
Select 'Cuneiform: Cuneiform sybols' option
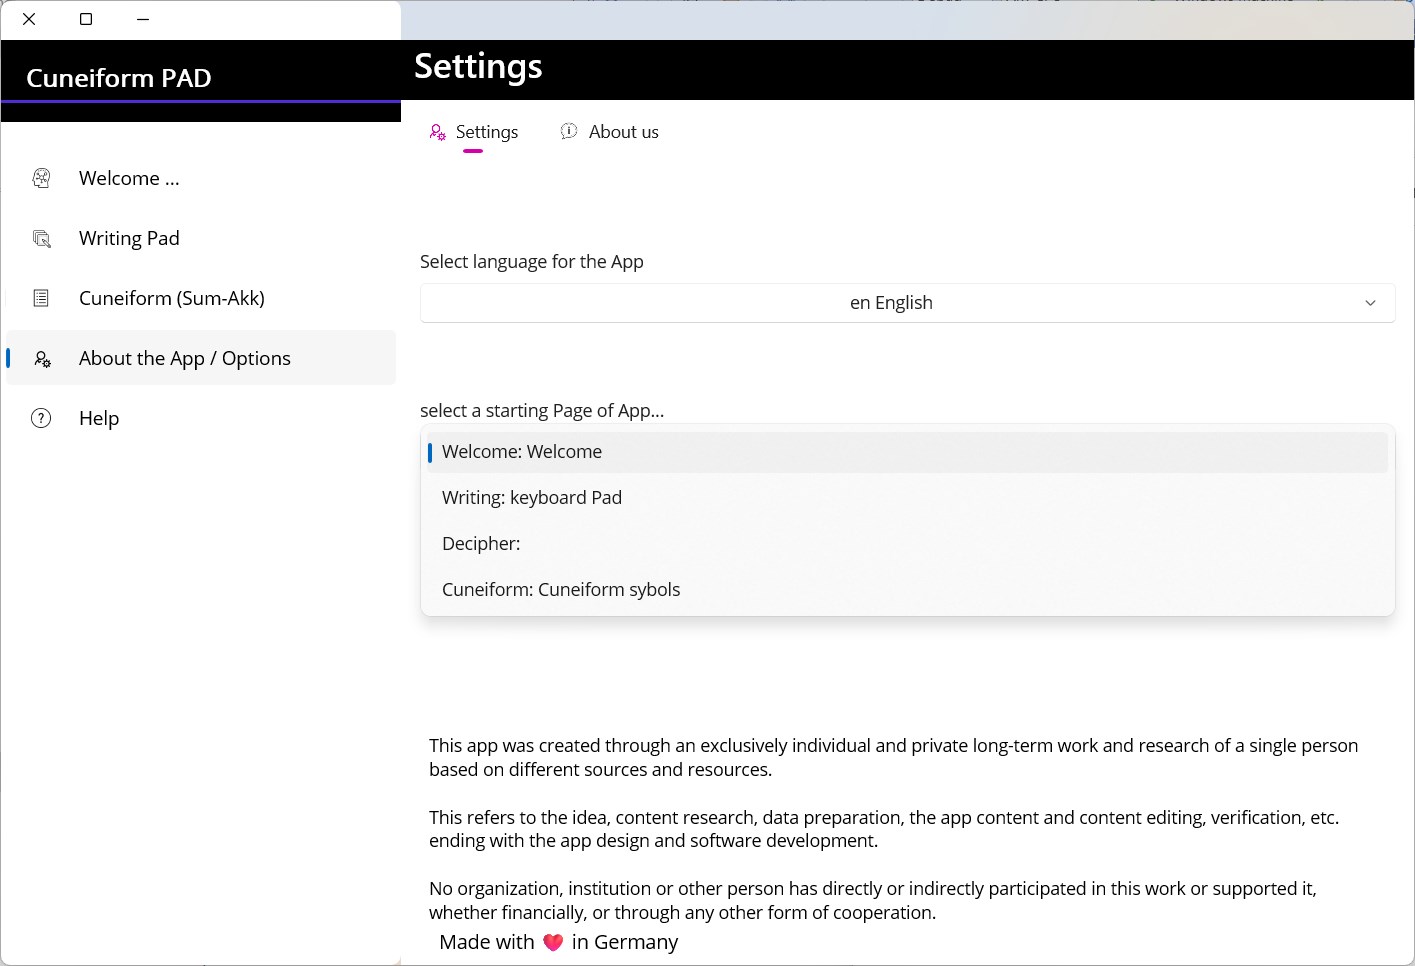click(x=561, y=590)
